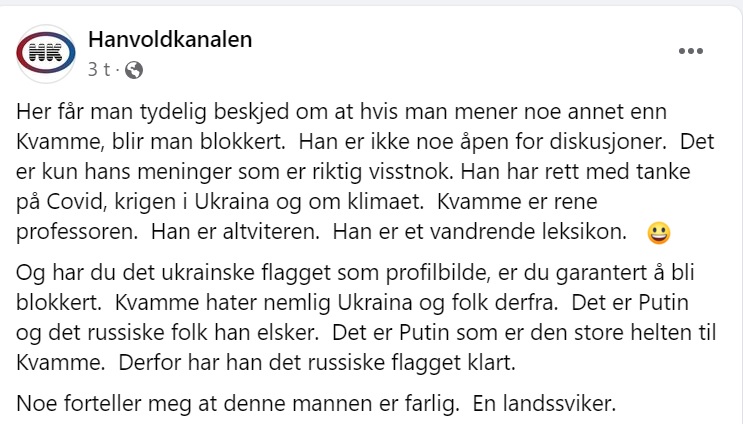743x424 pixels.
Task: Open the three-dot post options menu
Action: (x=690, y=51)
